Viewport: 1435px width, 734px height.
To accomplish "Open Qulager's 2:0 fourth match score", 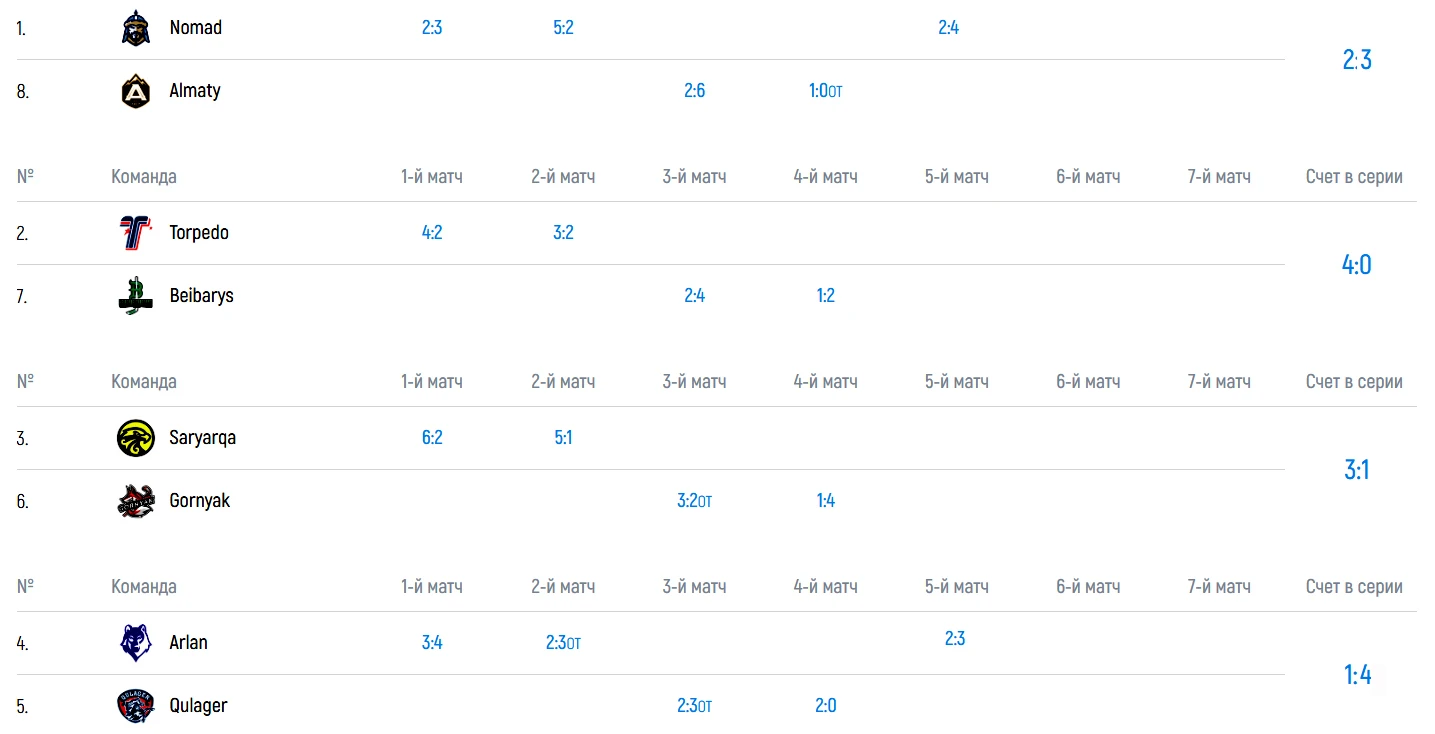I will pyautogui.click(x=825, y=706).
